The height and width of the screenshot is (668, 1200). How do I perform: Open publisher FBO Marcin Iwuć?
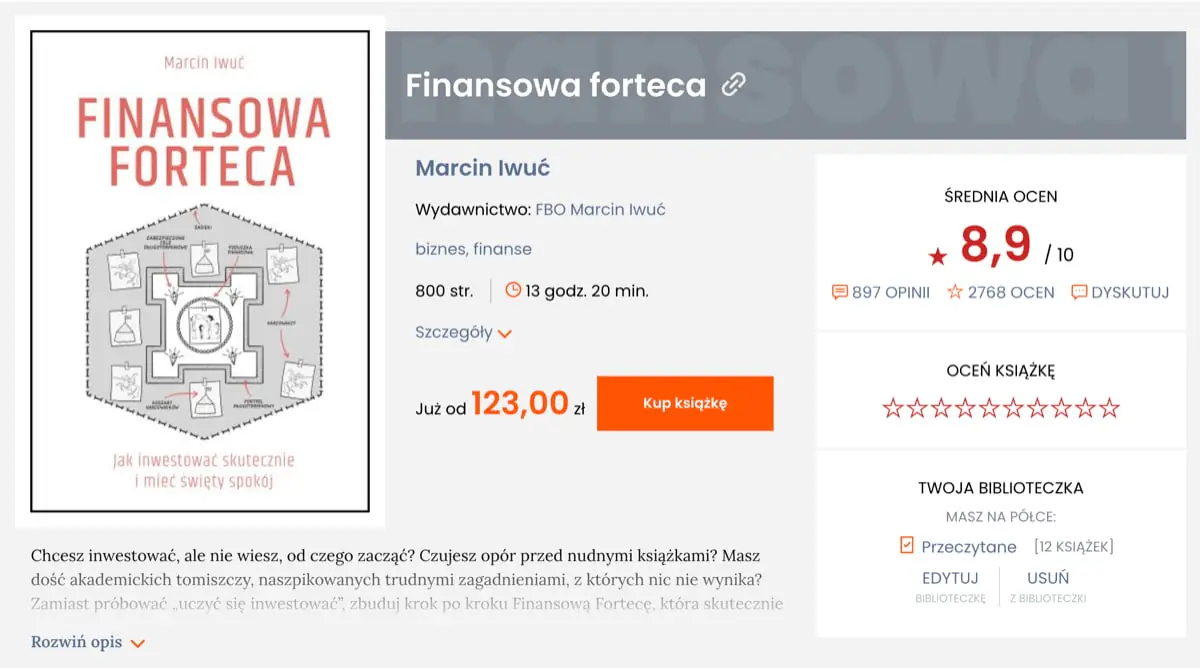click(600, 210)
